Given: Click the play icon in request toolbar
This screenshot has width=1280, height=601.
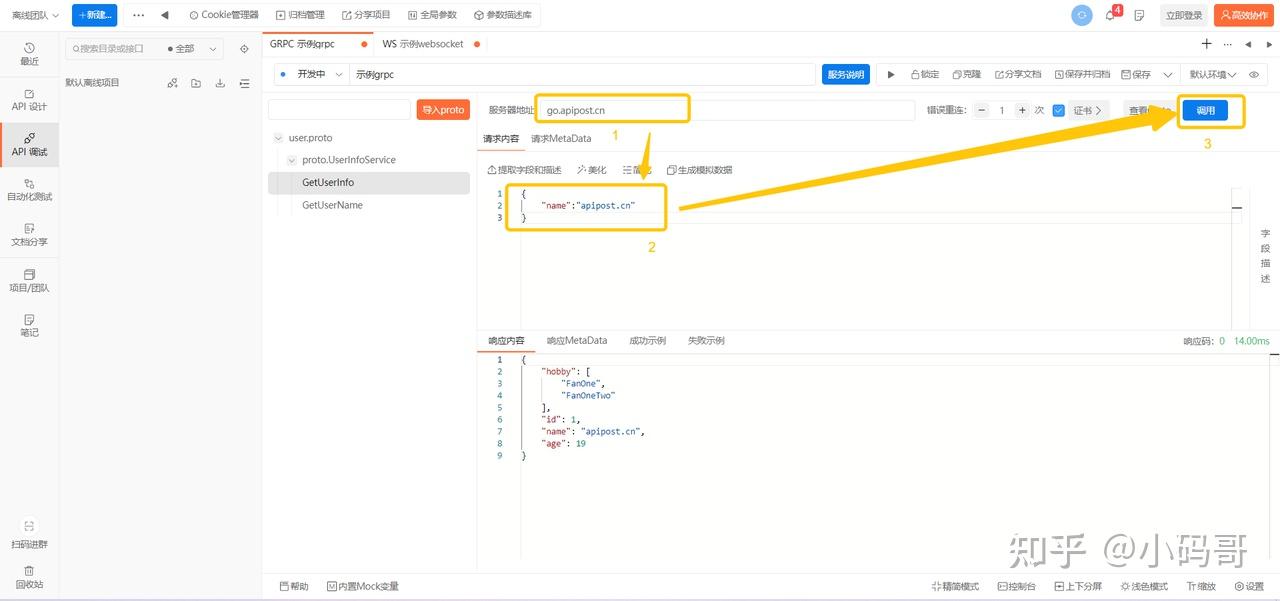Looking at the screenshot, I should tap(891, 75).
